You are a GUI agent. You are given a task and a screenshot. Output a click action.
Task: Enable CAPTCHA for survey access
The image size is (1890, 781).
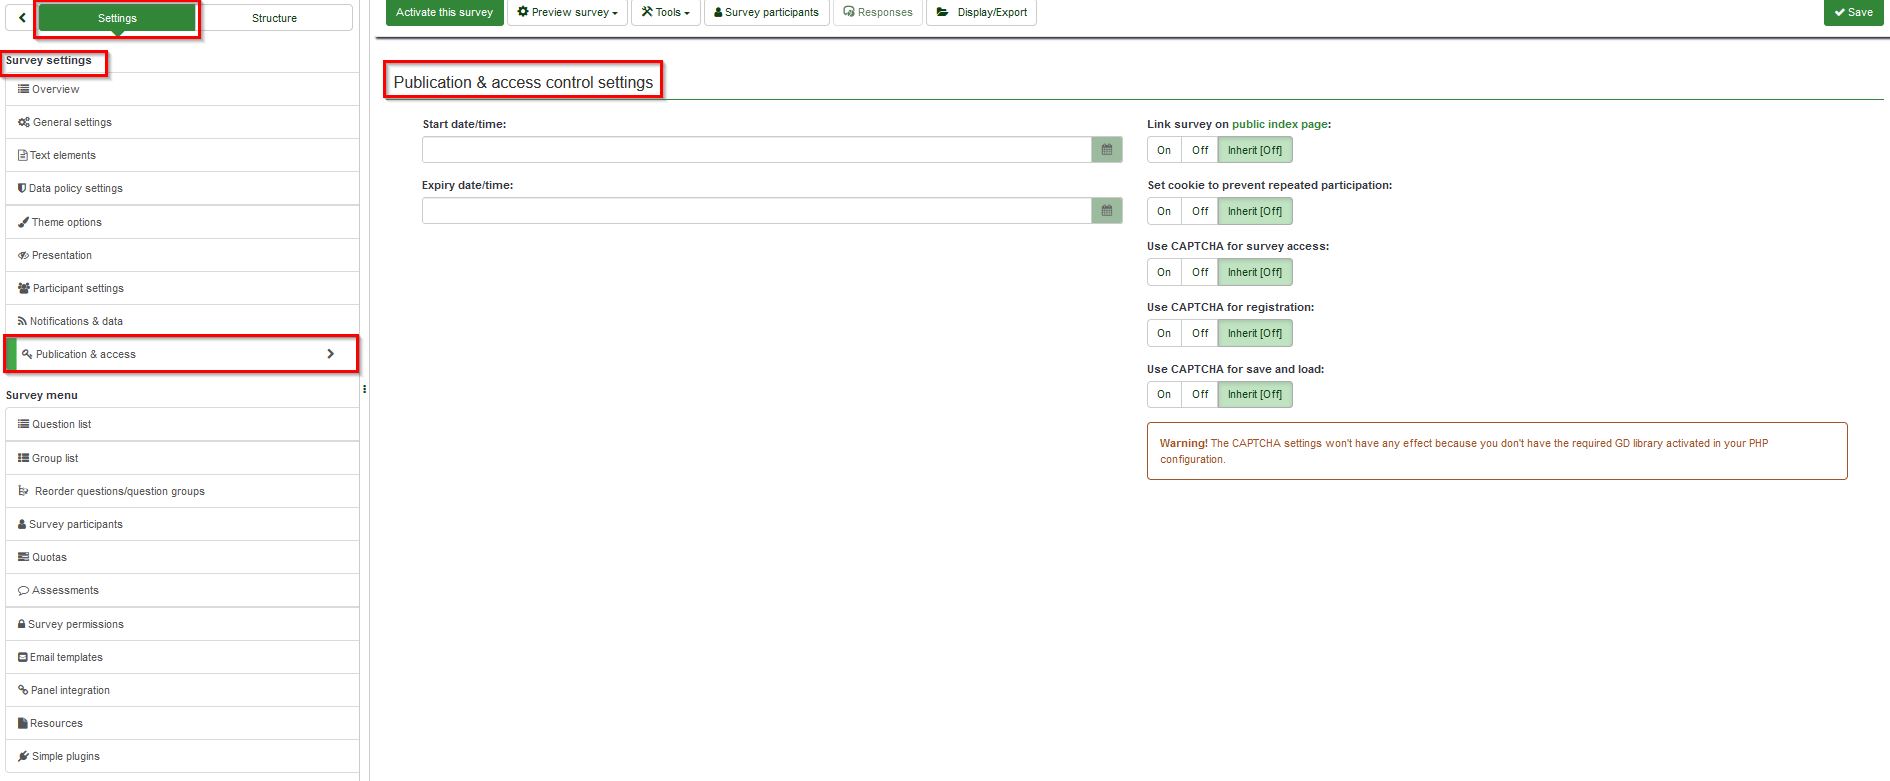[1164, 272]
